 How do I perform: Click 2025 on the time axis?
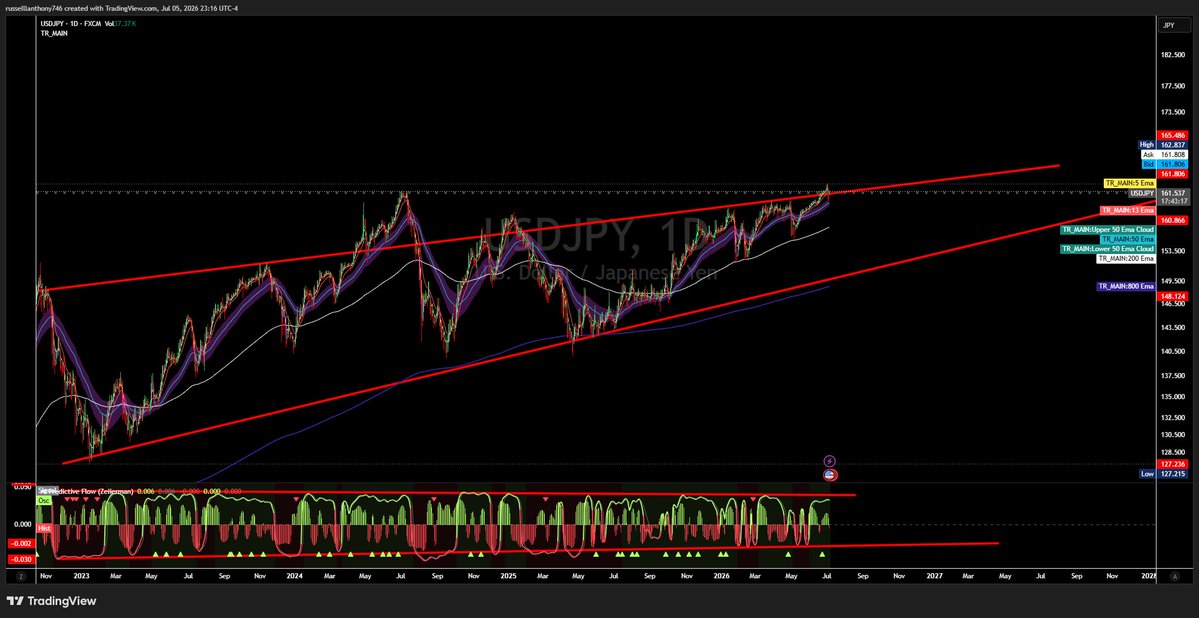509,576
